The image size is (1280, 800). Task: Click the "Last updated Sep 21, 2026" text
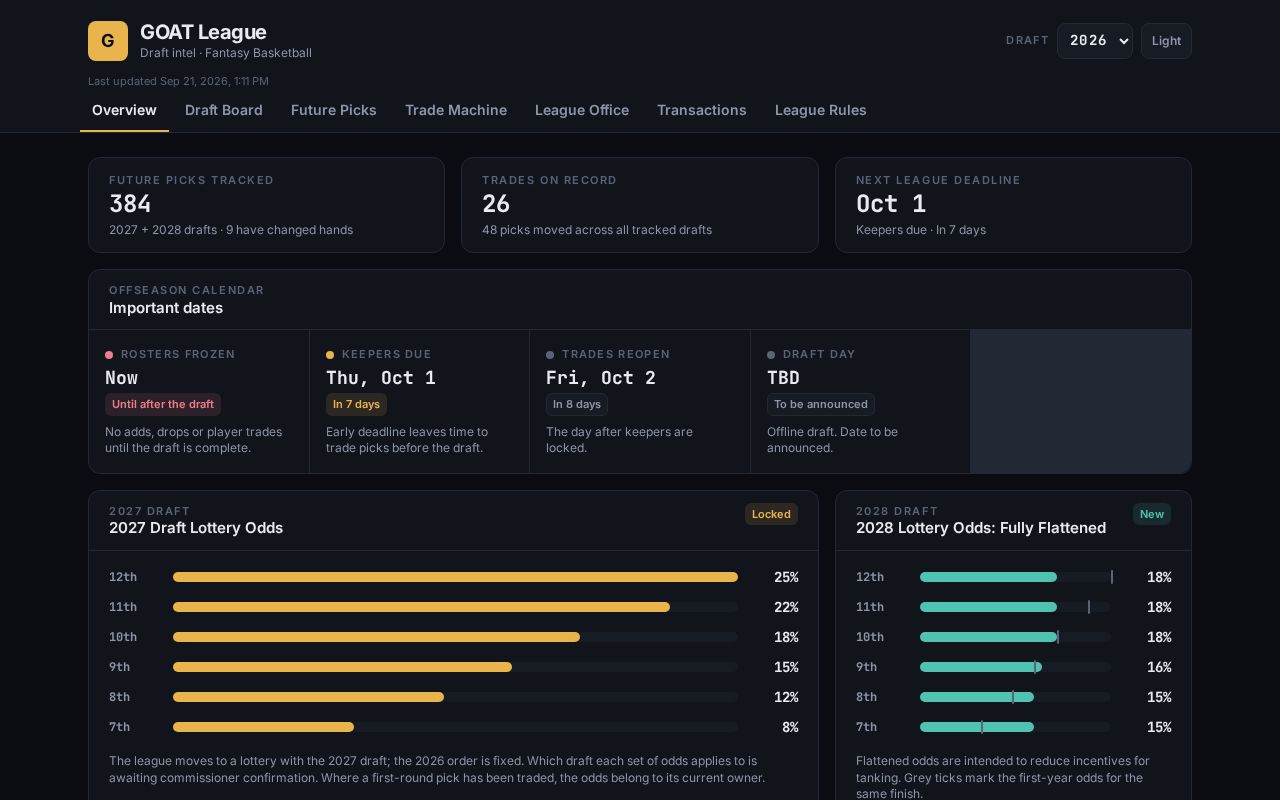(x=178, y=81)
